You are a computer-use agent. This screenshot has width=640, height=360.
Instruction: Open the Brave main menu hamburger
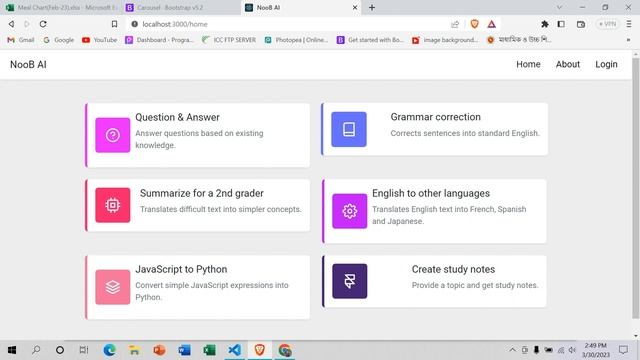click(629, 24)
